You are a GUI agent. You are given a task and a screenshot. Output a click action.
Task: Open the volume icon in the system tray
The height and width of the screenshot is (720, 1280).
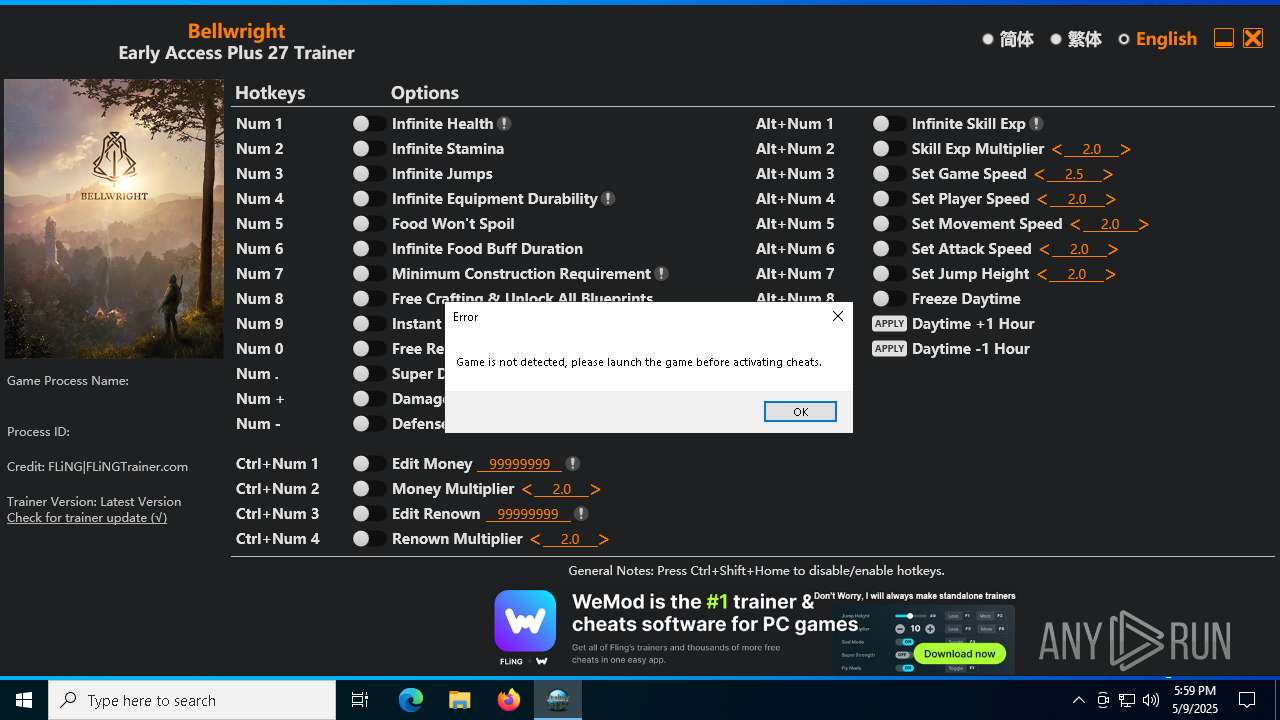coord(1151,700)
